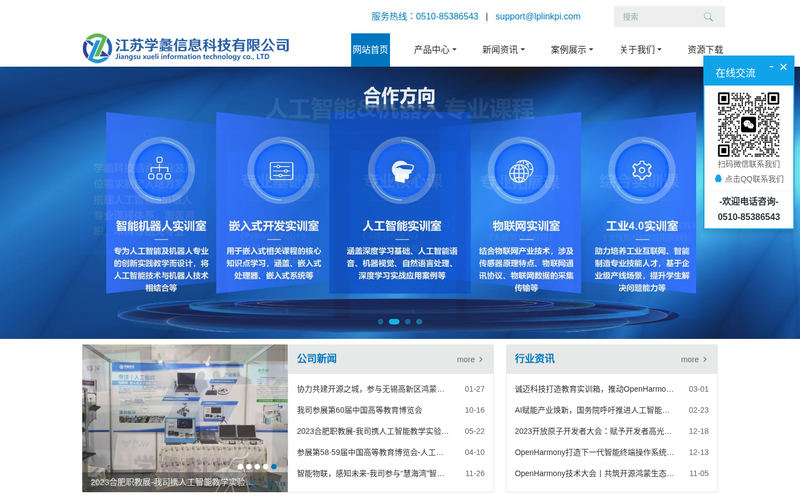The height and width of the screenshot is (500, 800).
Task: Select the Industry 4.0 lab gear icon
Action: click(x=642, y=170)
